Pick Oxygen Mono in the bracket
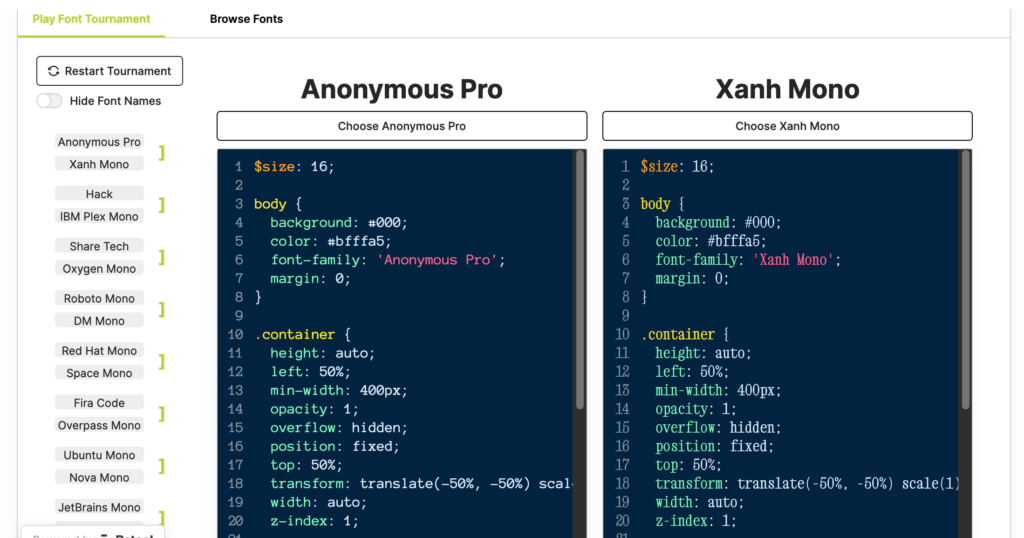This screenshot has width=1024, height=538. coord(99,268)
